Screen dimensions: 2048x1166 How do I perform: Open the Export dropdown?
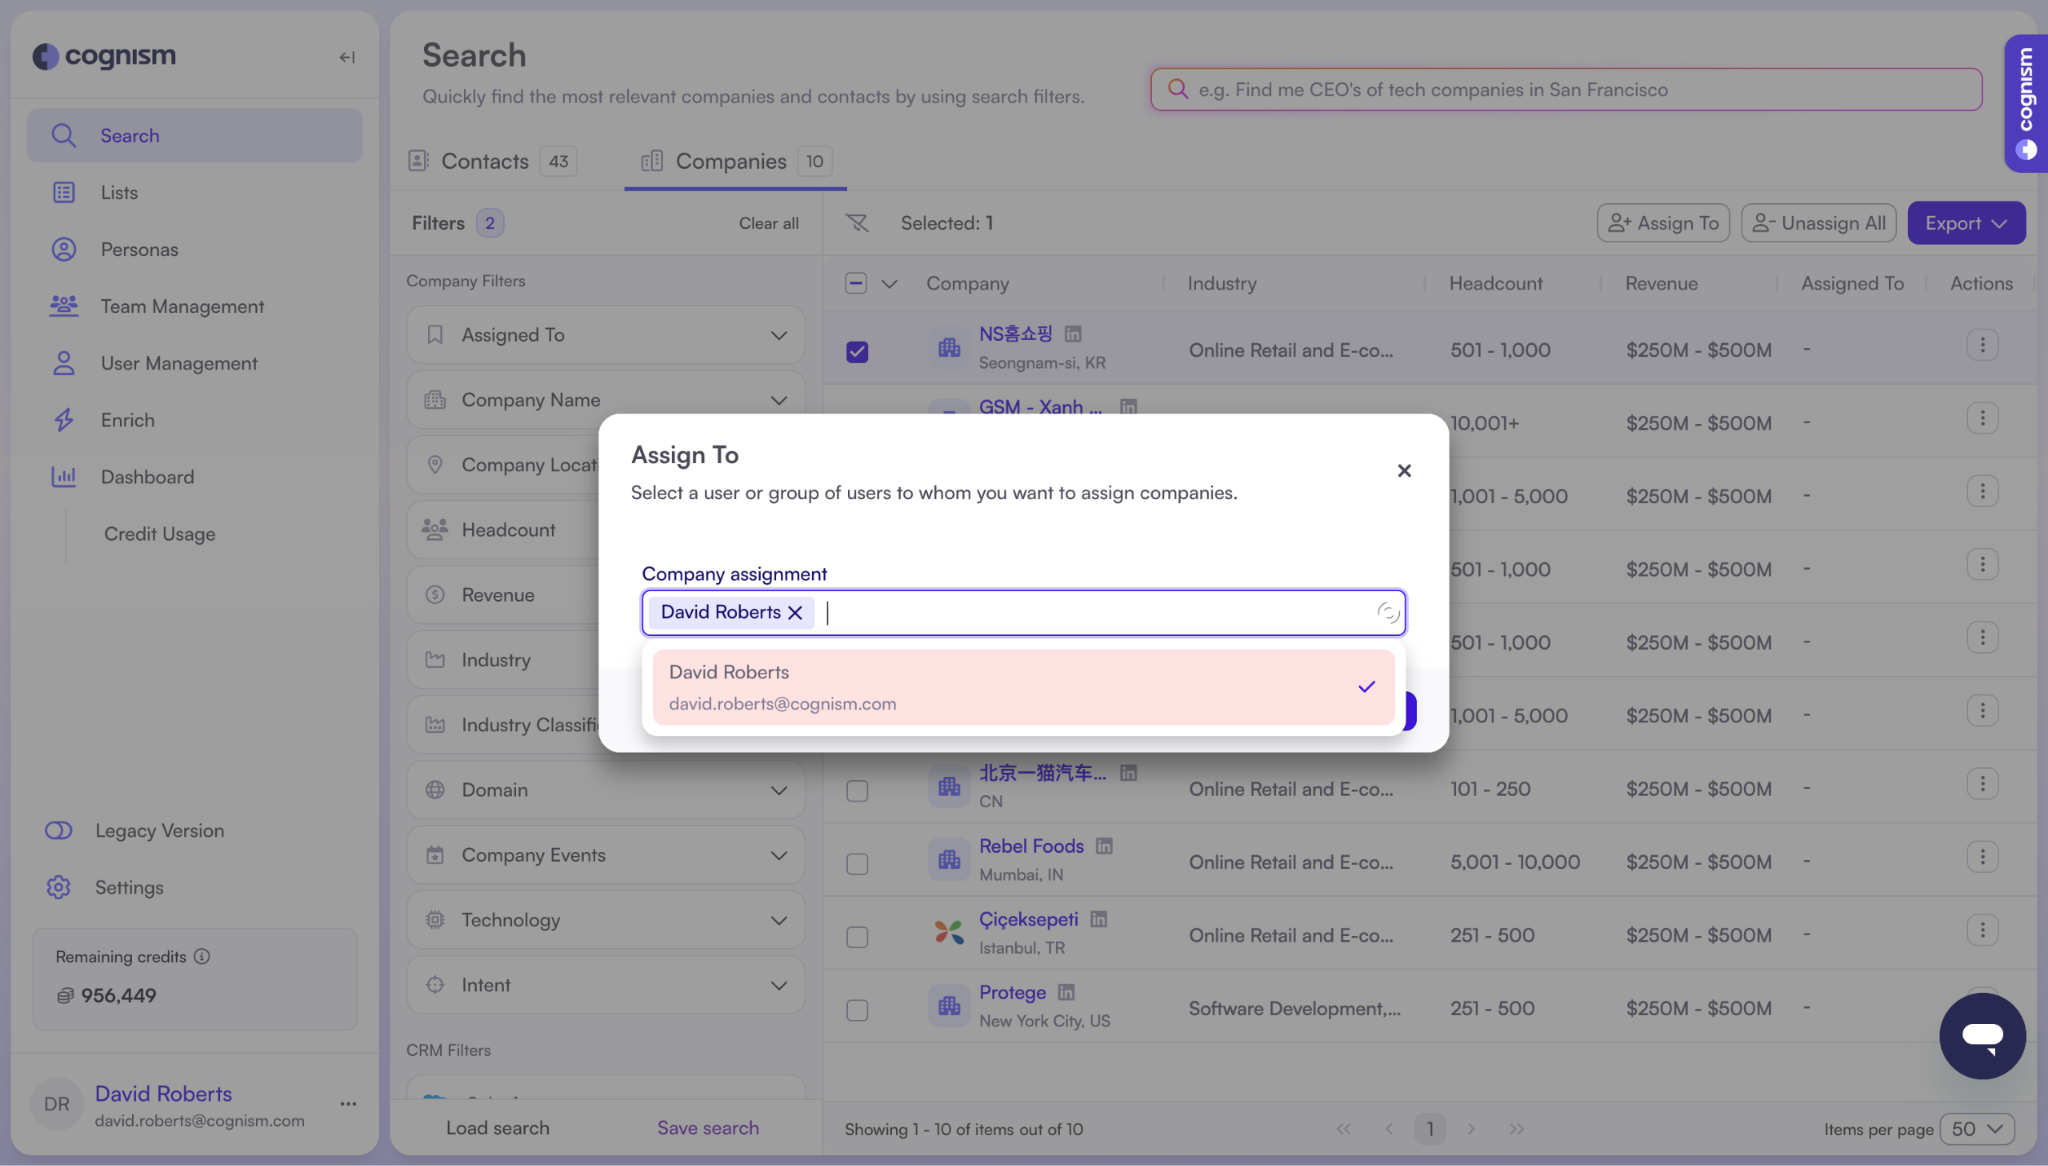point(1966,223)
